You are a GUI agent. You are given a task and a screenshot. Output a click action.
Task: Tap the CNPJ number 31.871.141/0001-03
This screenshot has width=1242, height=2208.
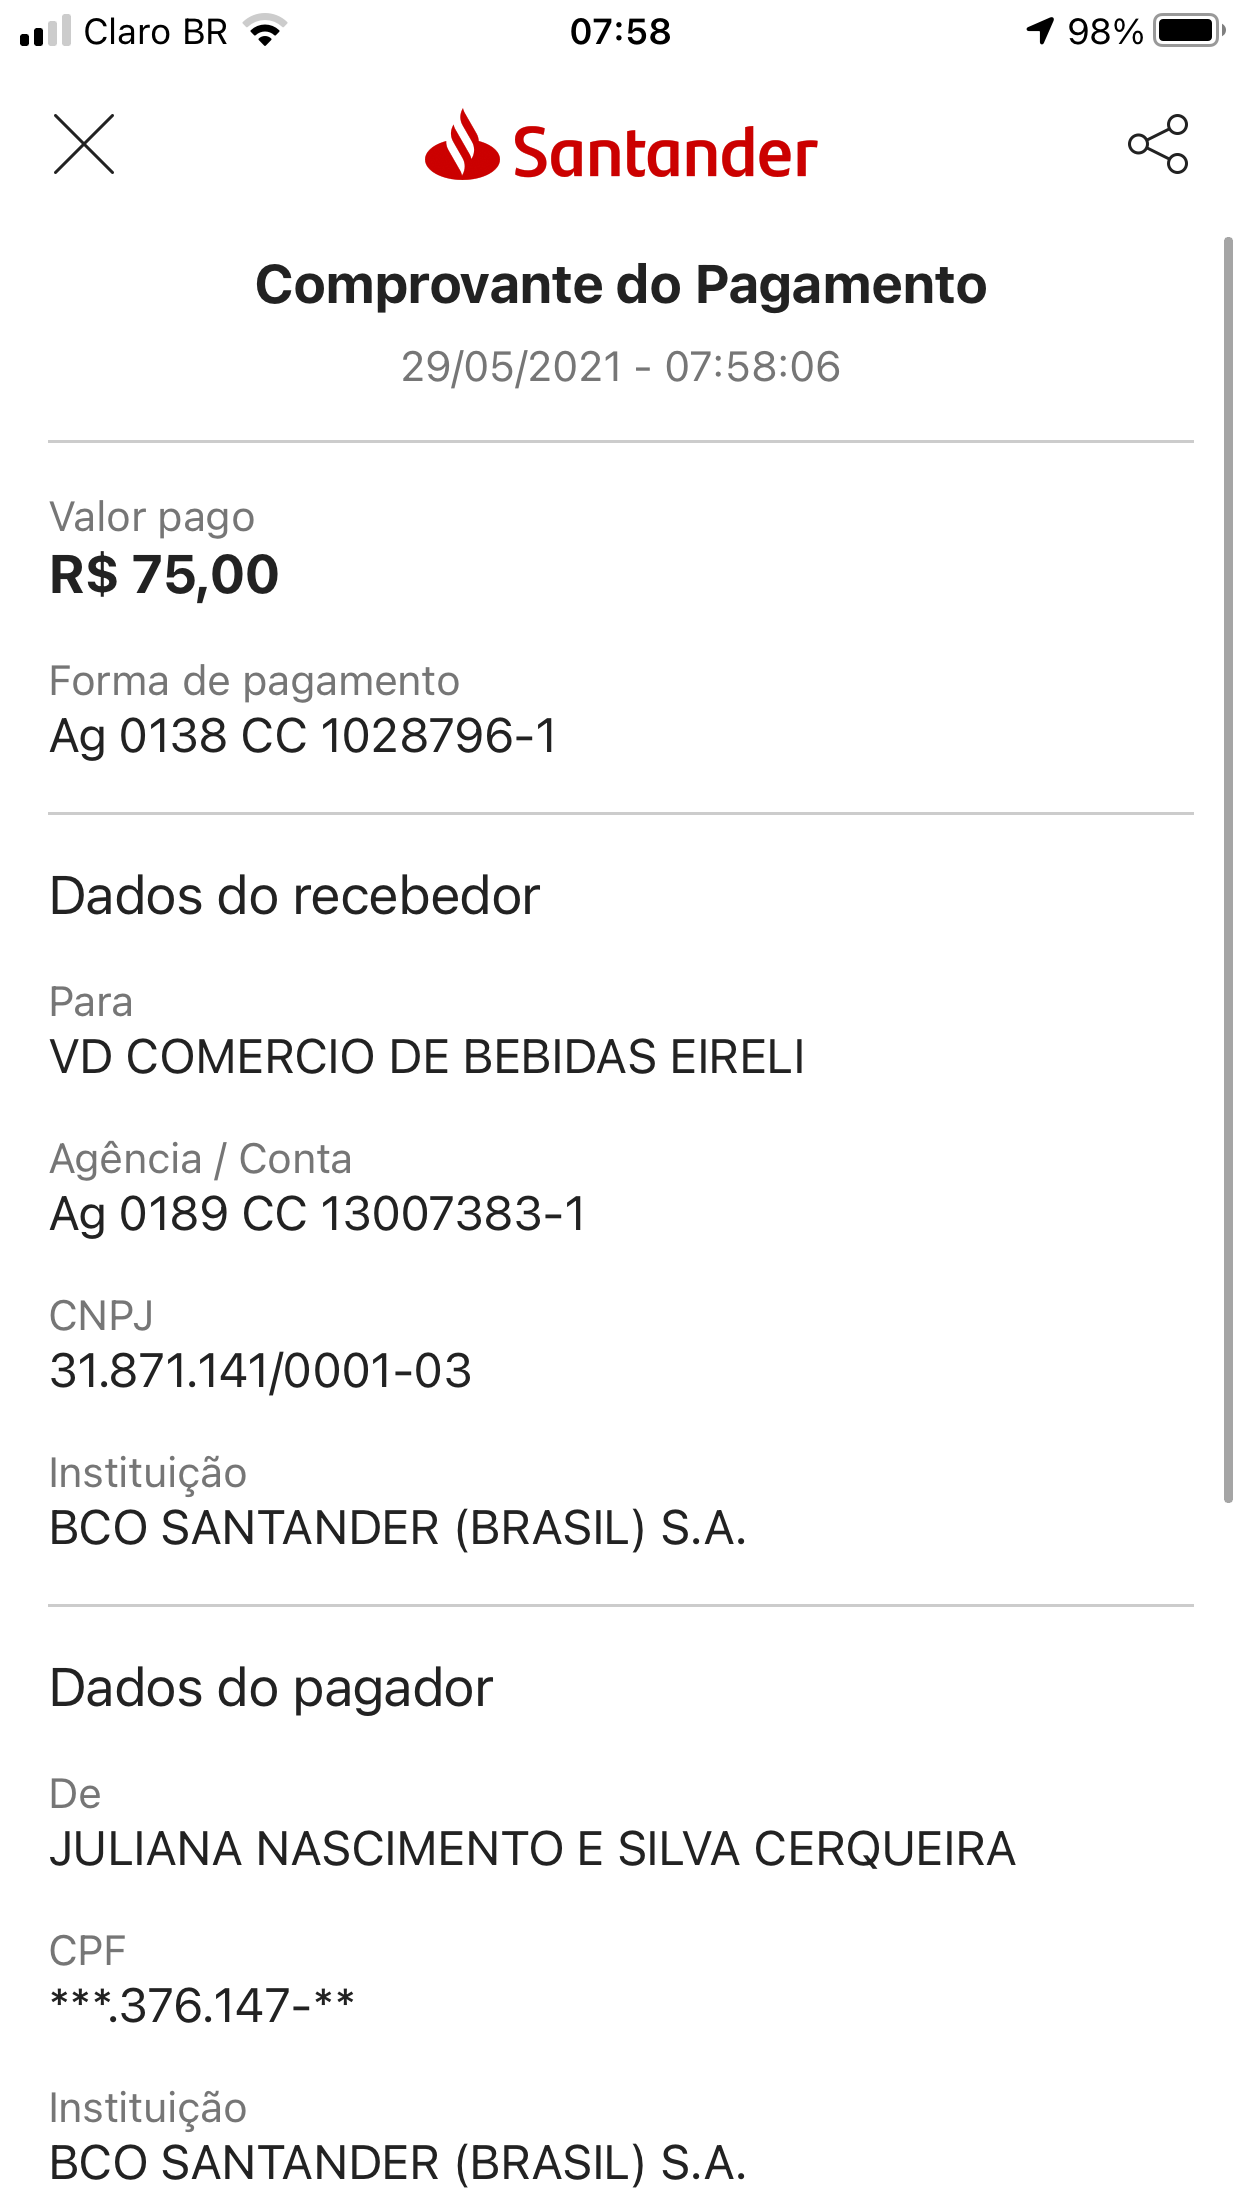click(x=260, y=1371)
